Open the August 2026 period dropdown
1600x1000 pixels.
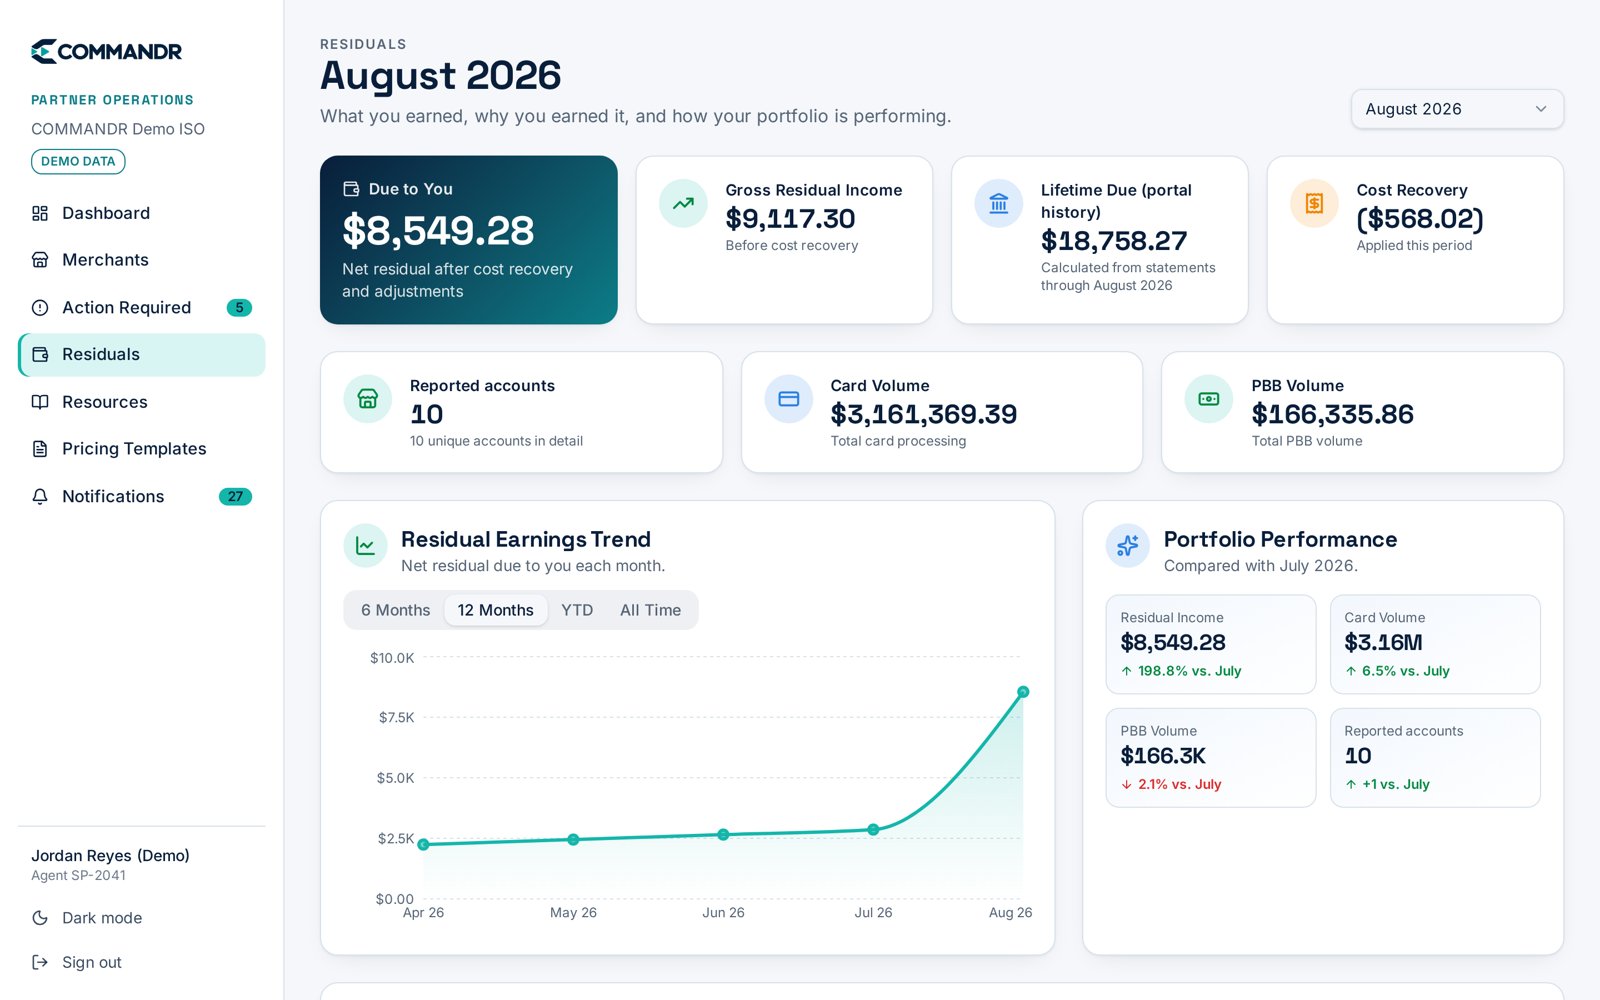pos(1457,109)
